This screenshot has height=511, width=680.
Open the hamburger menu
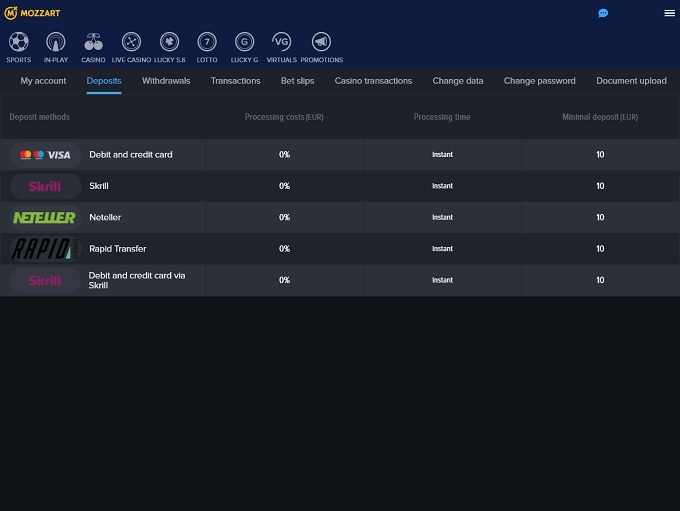669,13
